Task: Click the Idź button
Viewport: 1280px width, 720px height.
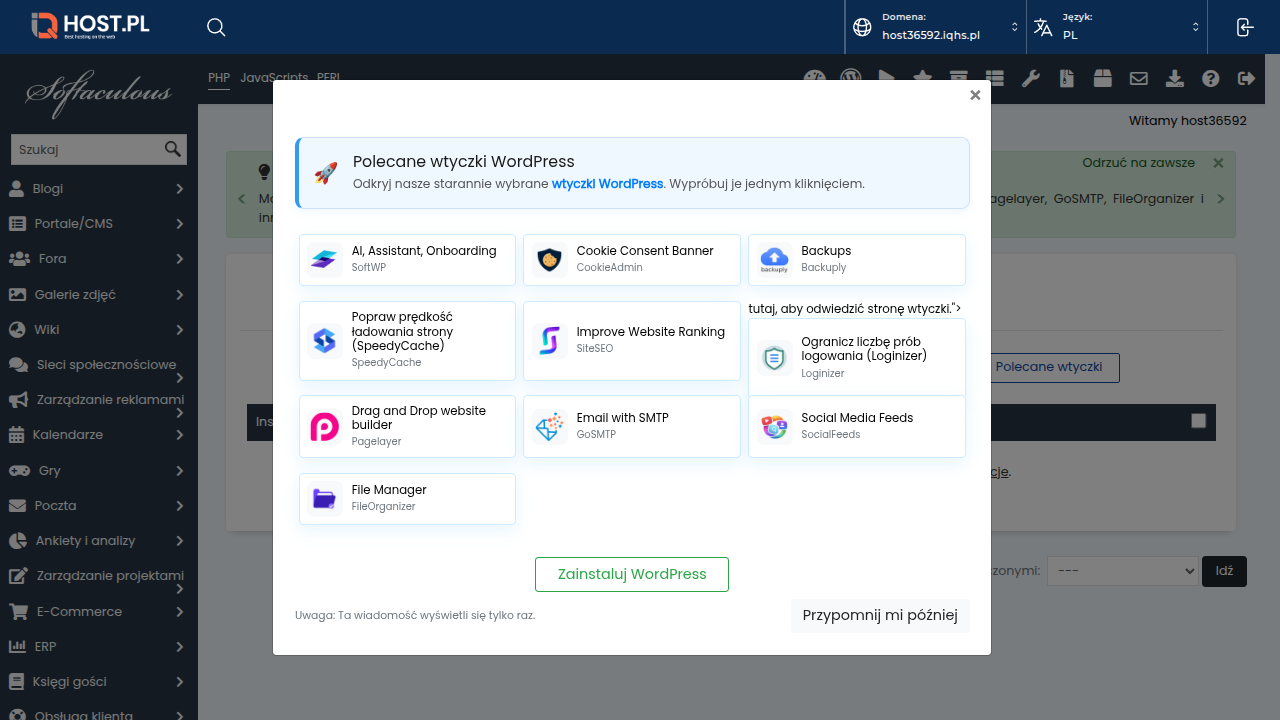Action: 1224,571
